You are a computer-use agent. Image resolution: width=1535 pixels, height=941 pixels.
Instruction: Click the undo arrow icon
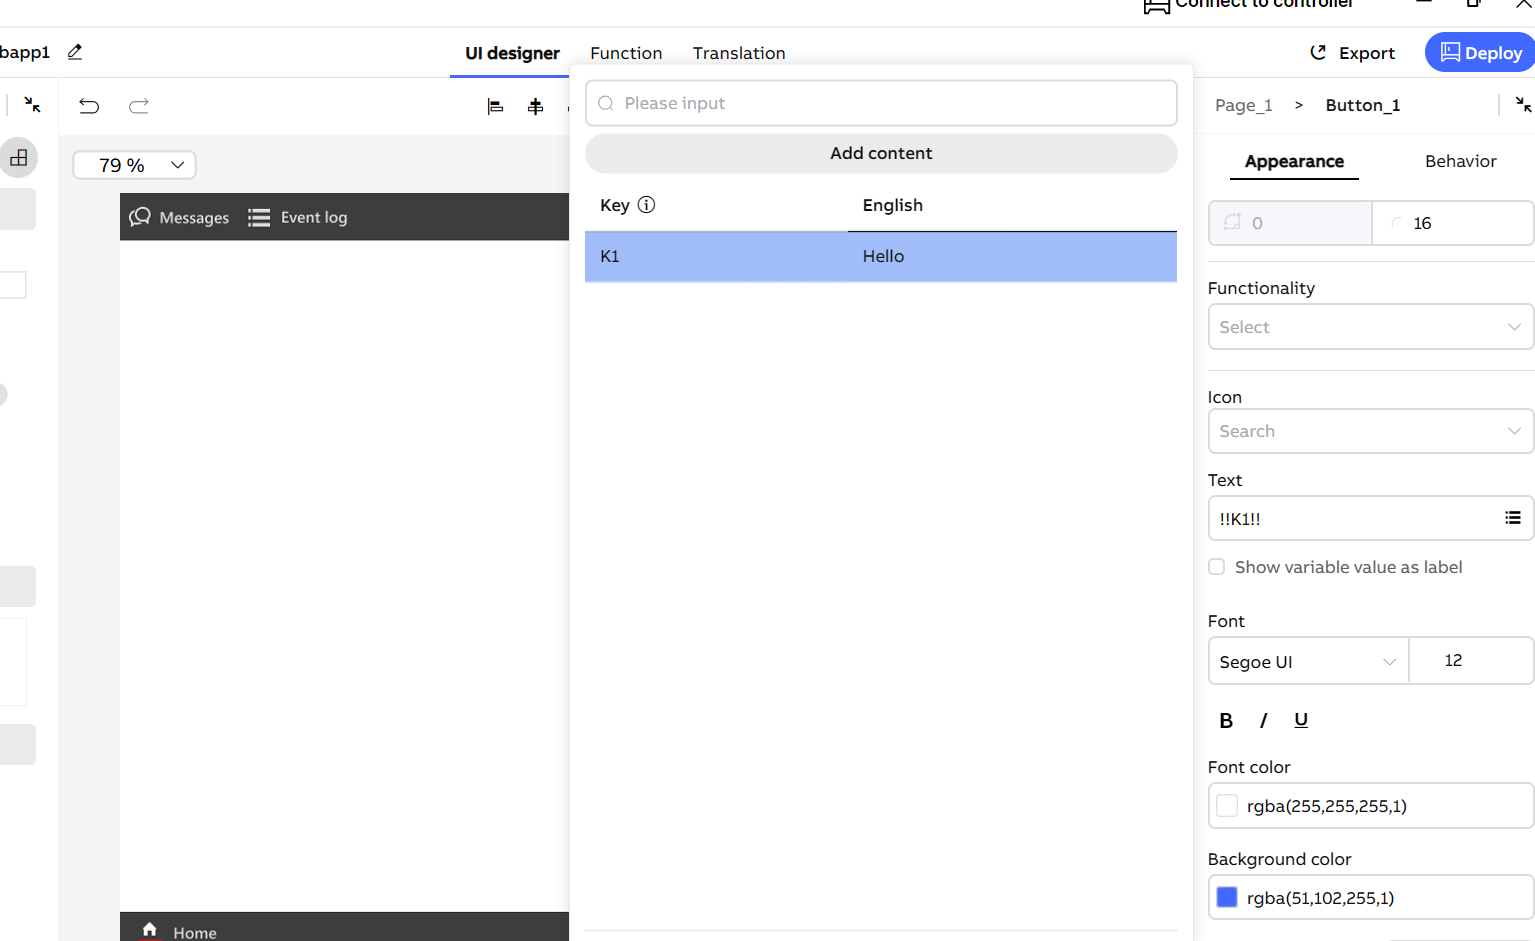click(89, 106)
